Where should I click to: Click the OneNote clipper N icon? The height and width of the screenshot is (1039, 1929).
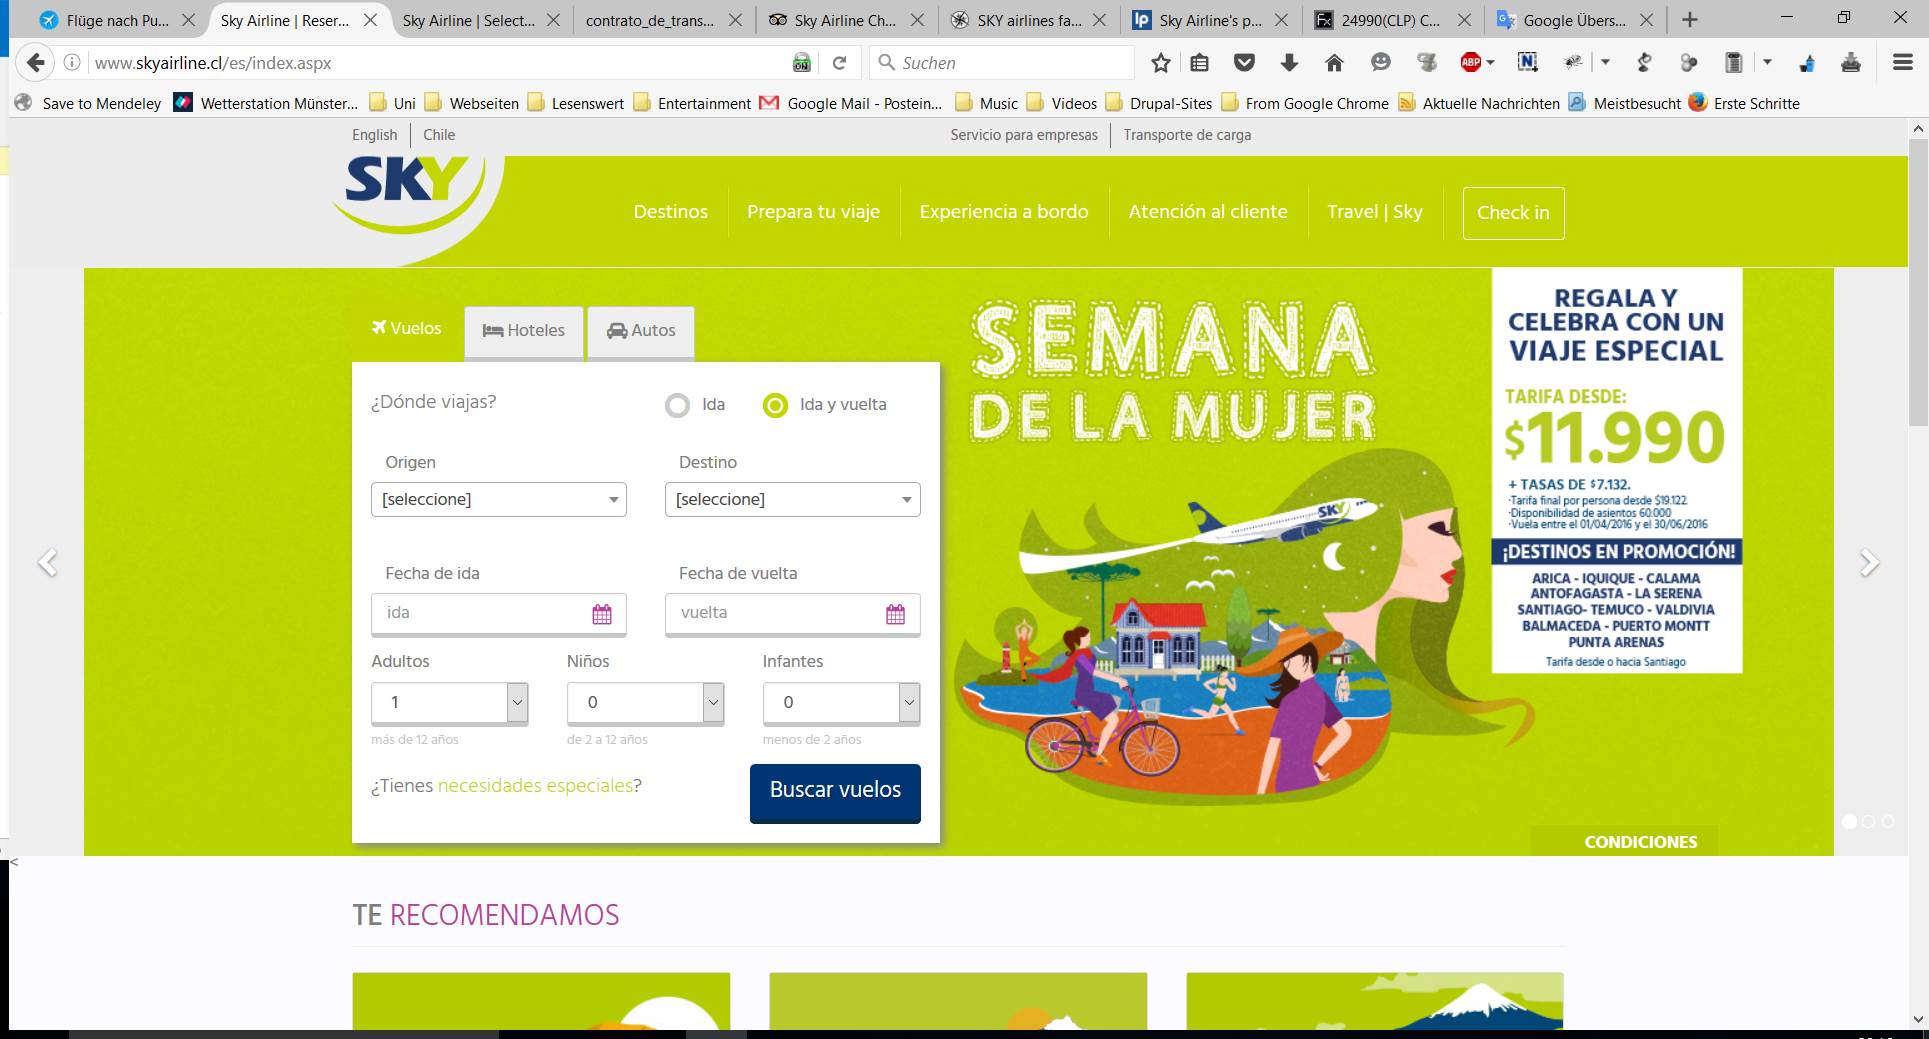click(1527, 63)
